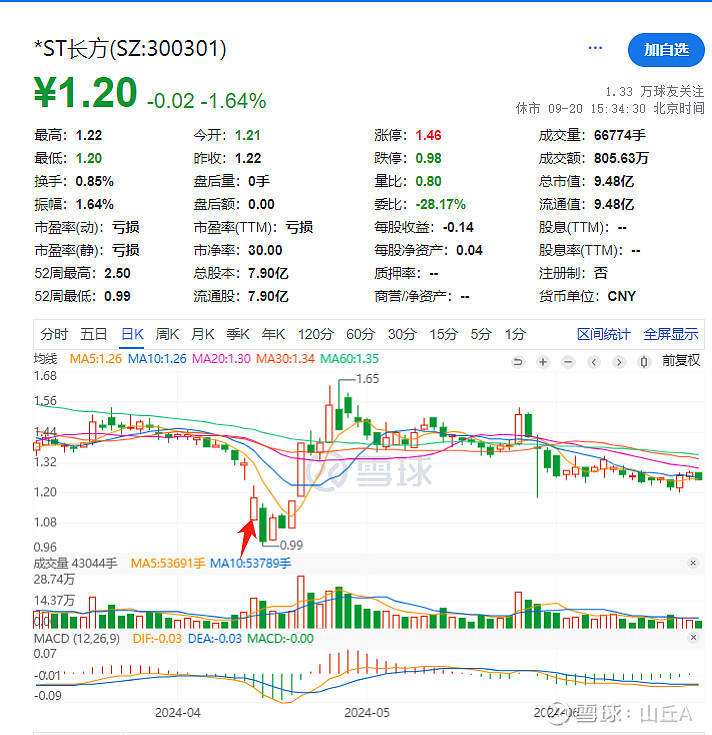This screenshot has height=735, width=712.
Task: Open the 前复权 adjustment dropdown
Action: click(681, 360)
